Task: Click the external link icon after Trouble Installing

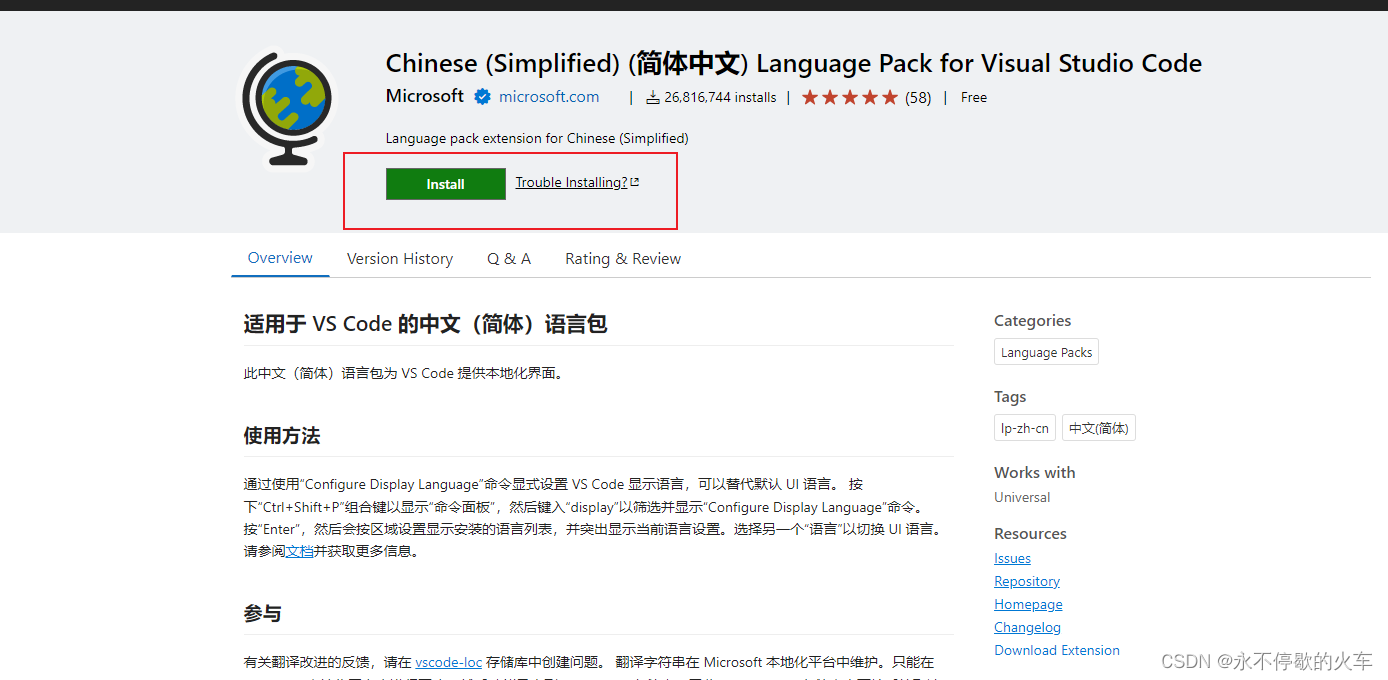Action: coord(635,182)
